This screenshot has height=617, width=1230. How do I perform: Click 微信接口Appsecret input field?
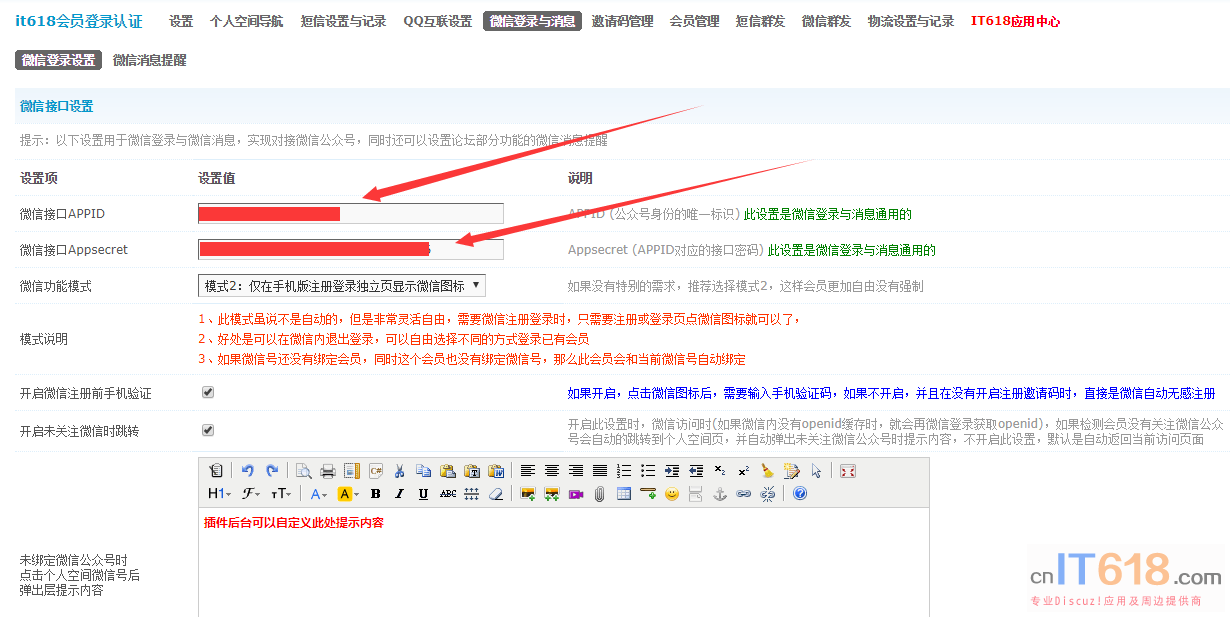351,249
